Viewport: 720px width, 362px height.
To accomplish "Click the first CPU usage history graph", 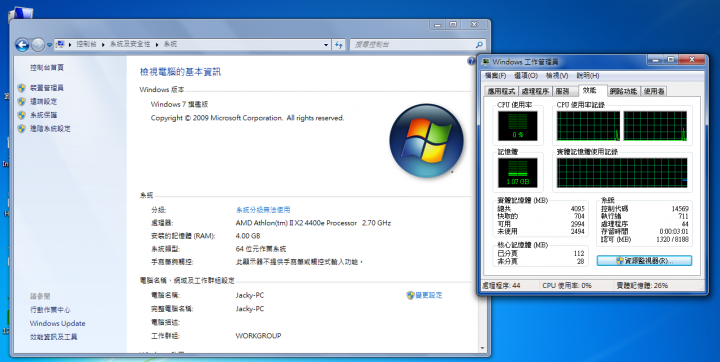I will click(x=588, y=125).
